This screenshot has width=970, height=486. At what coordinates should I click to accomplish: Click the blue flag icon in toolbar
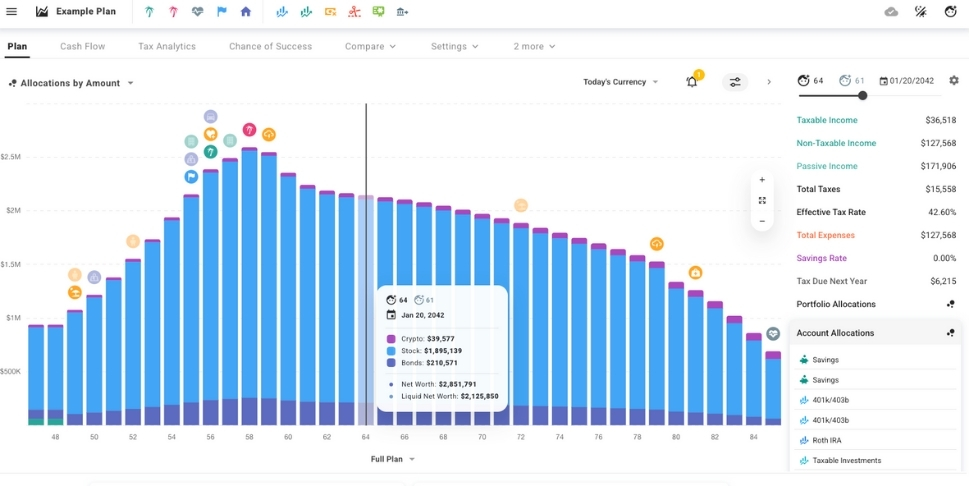click(222, 12)
